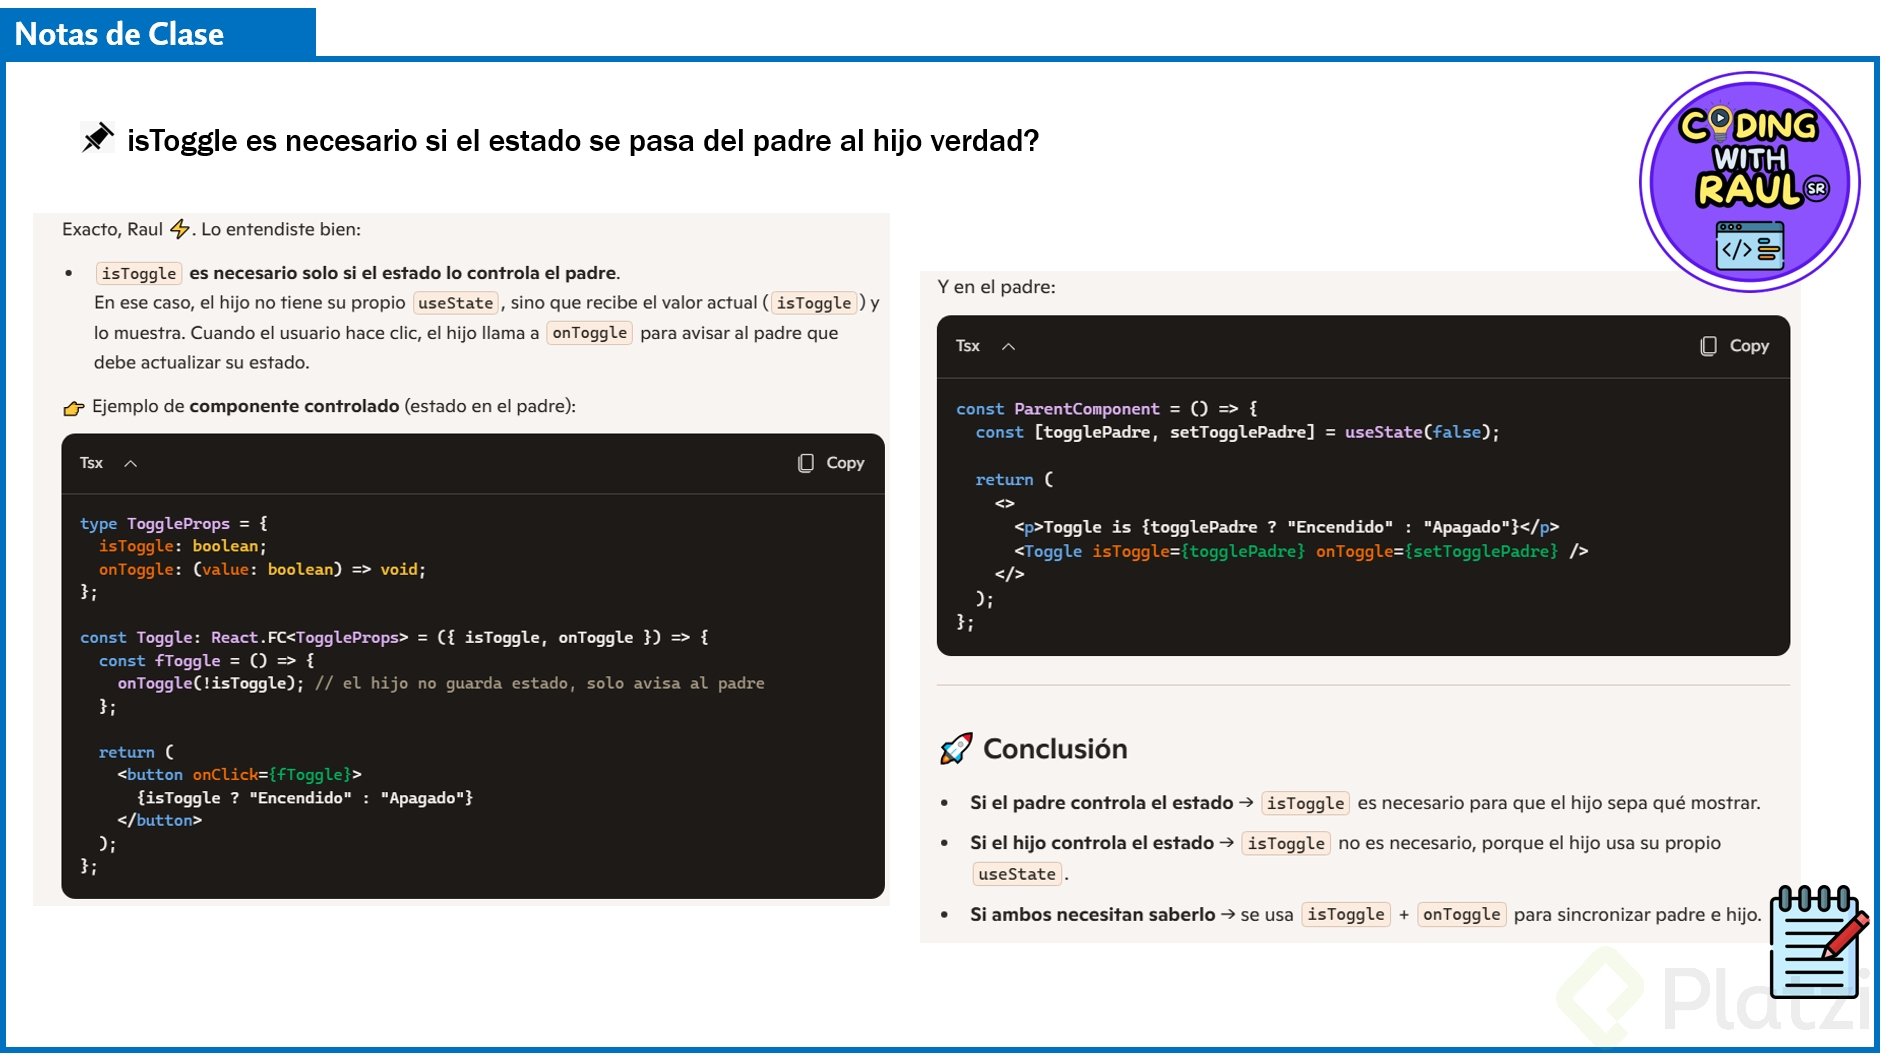Click the isToggle chip before "no es necesario"
Image resolution: width=1889 pixels, height=1061 pixels.
point(1286,843)
